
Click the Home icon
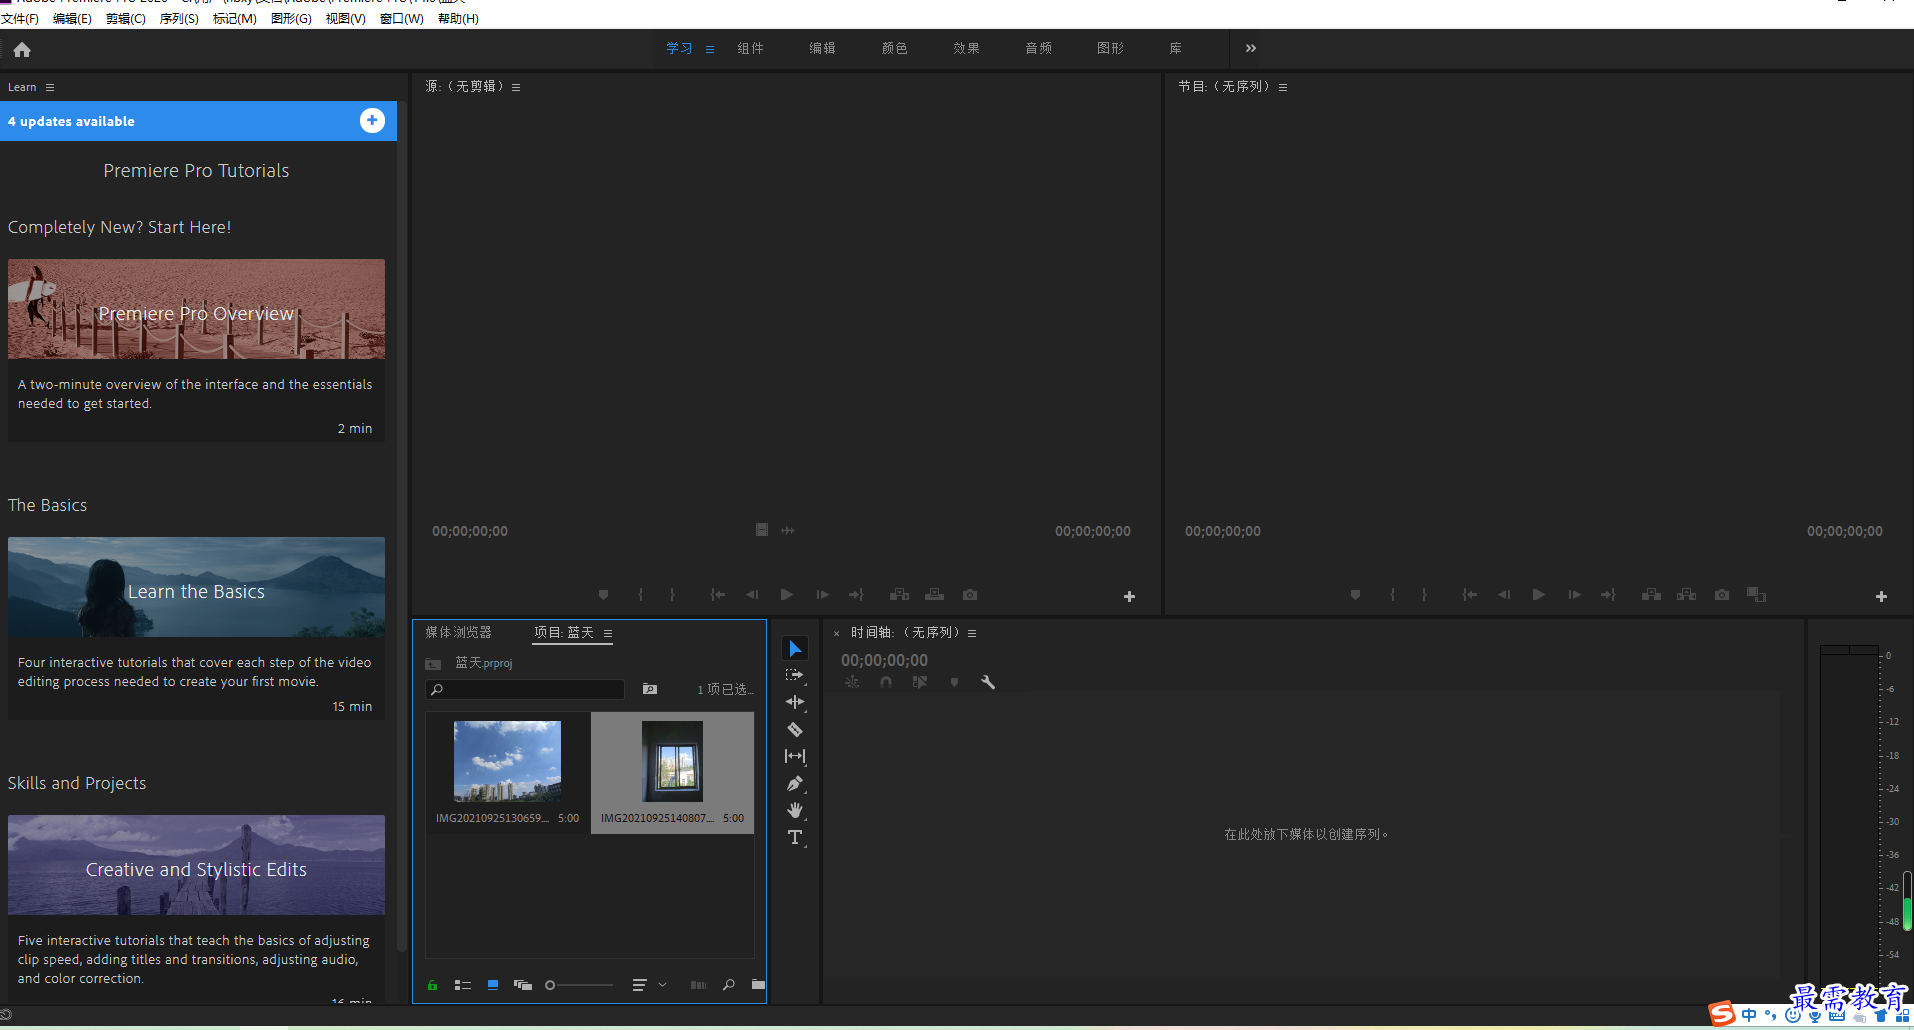click(22, 49)
